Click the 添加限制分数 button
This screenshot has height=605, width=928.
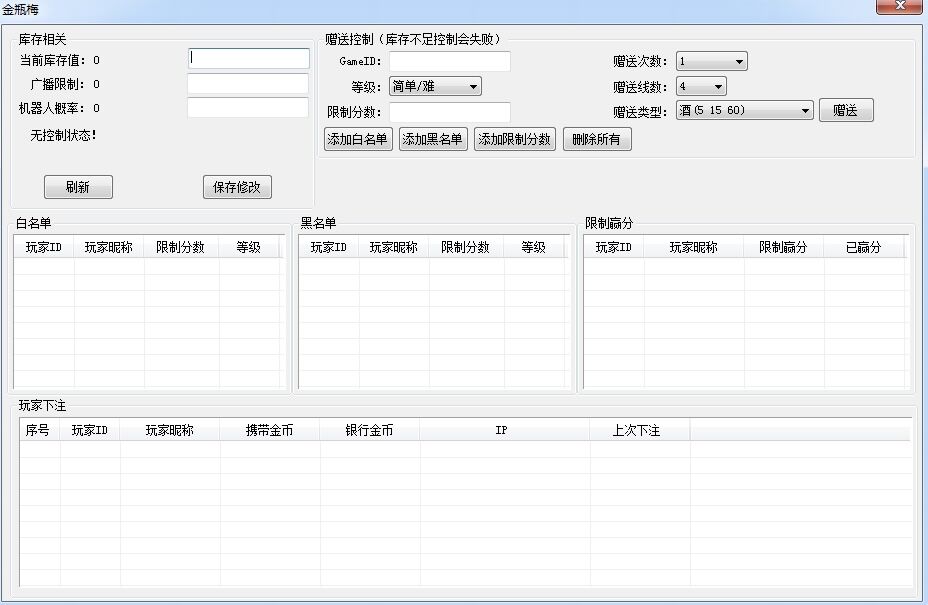click(514, 139)
